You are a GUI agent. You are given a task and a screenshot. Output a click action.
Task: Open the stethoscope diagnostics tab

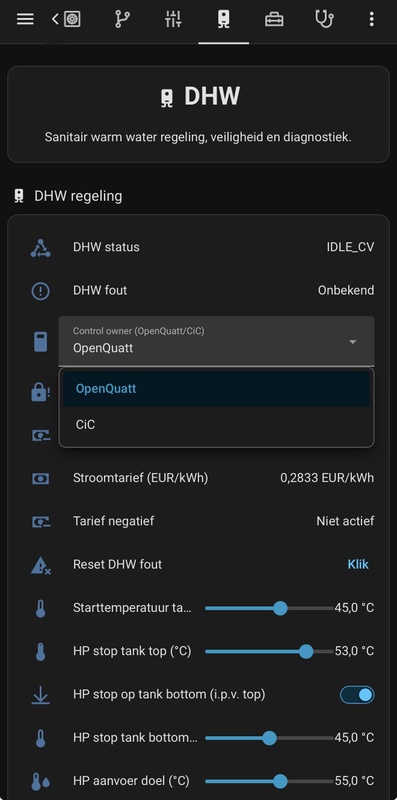click(325, 19)
